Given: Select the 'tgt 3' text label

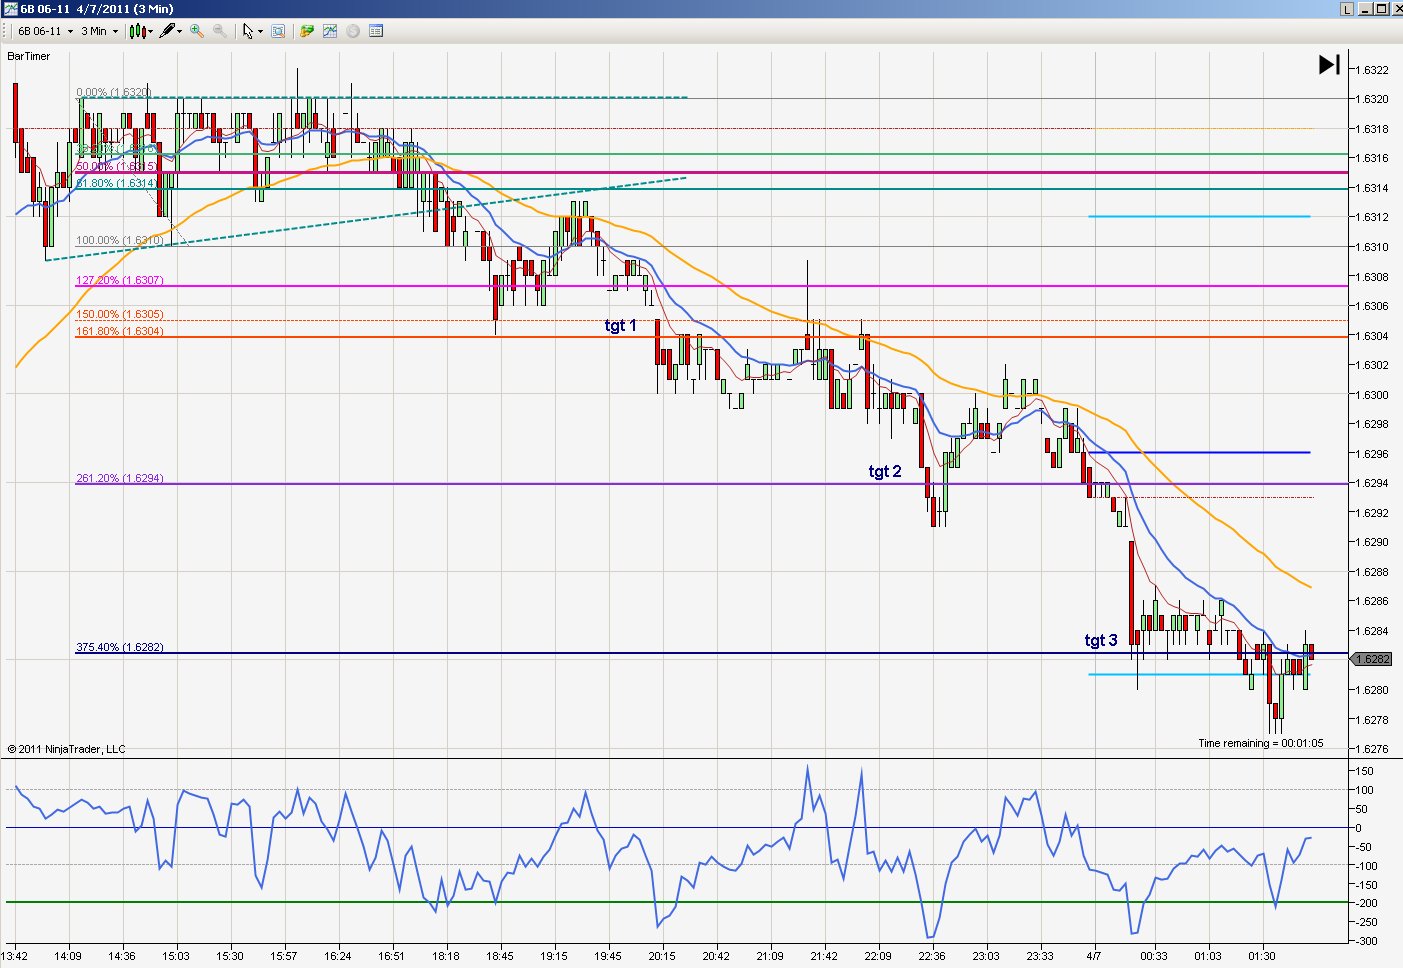Looking at the screenshot, I should [1101, 640].
